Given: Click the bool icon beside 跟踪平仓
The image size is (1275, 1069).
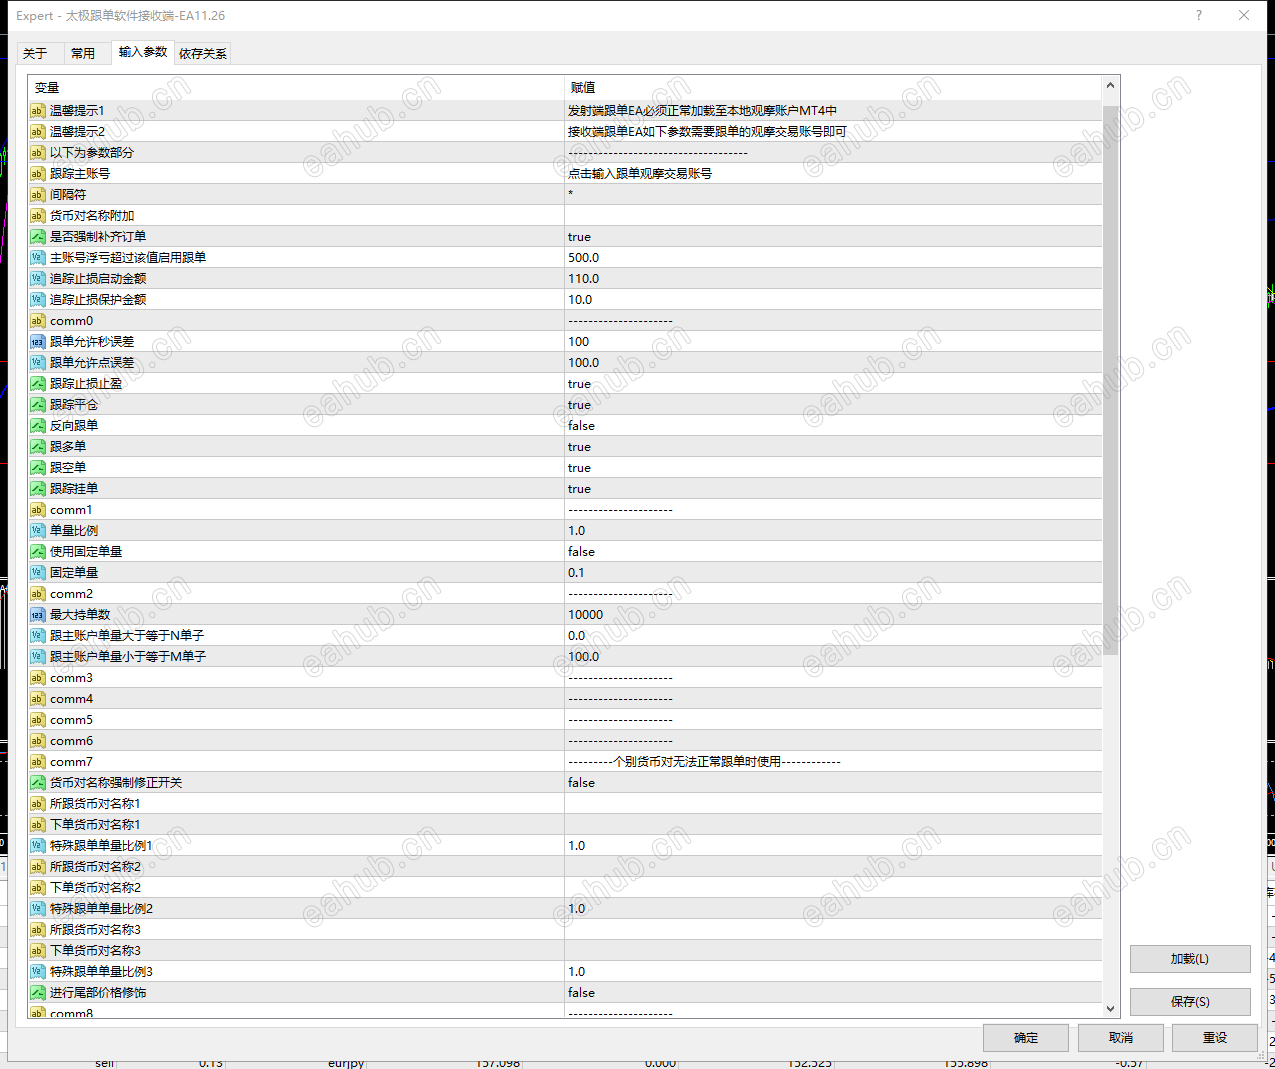Looking at the screenshot, I should tap(38, 405).
